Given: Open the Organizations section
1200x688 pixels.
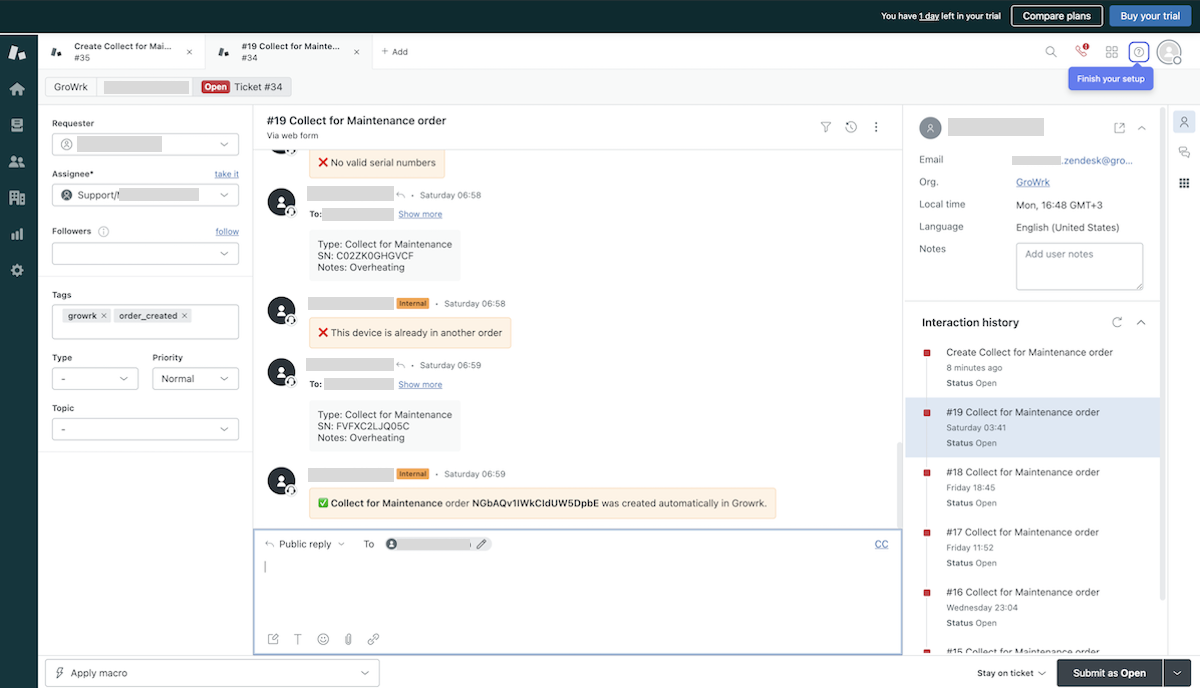Looking at the screenshot, I should [16, 197].
